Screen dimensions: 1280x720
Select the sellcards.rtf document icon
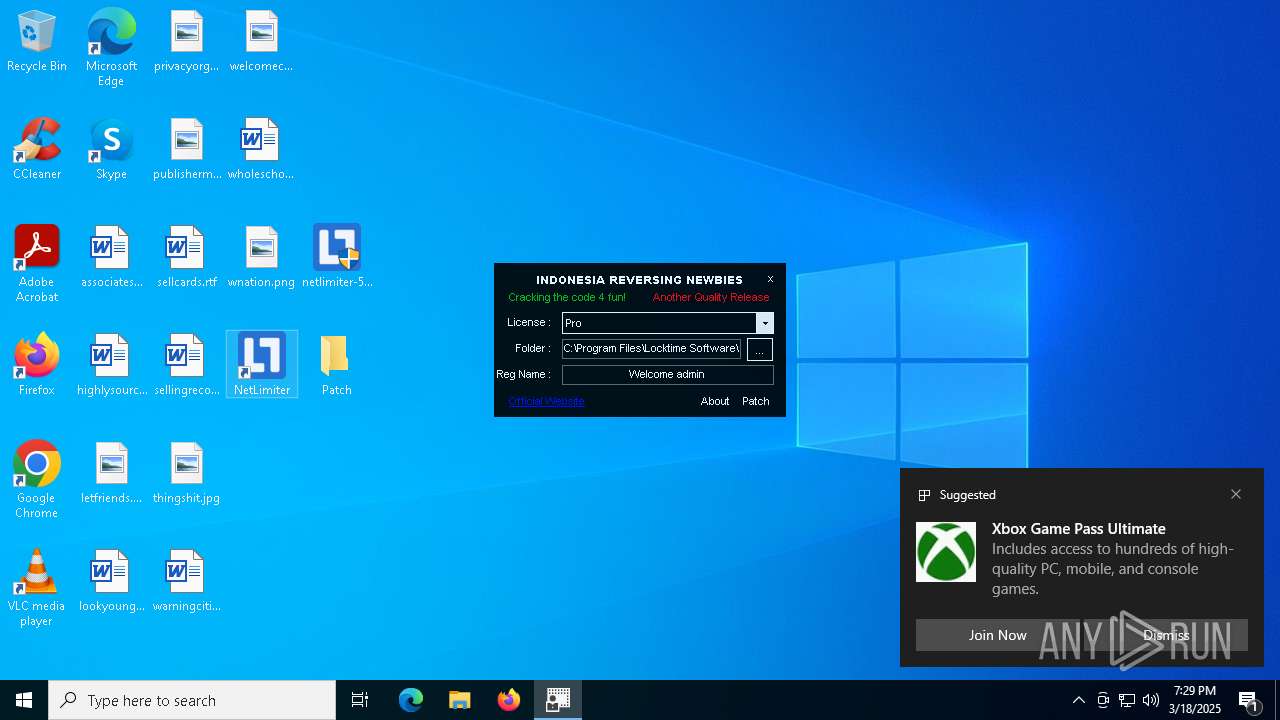pyautogui.click(x=186, y=258)
